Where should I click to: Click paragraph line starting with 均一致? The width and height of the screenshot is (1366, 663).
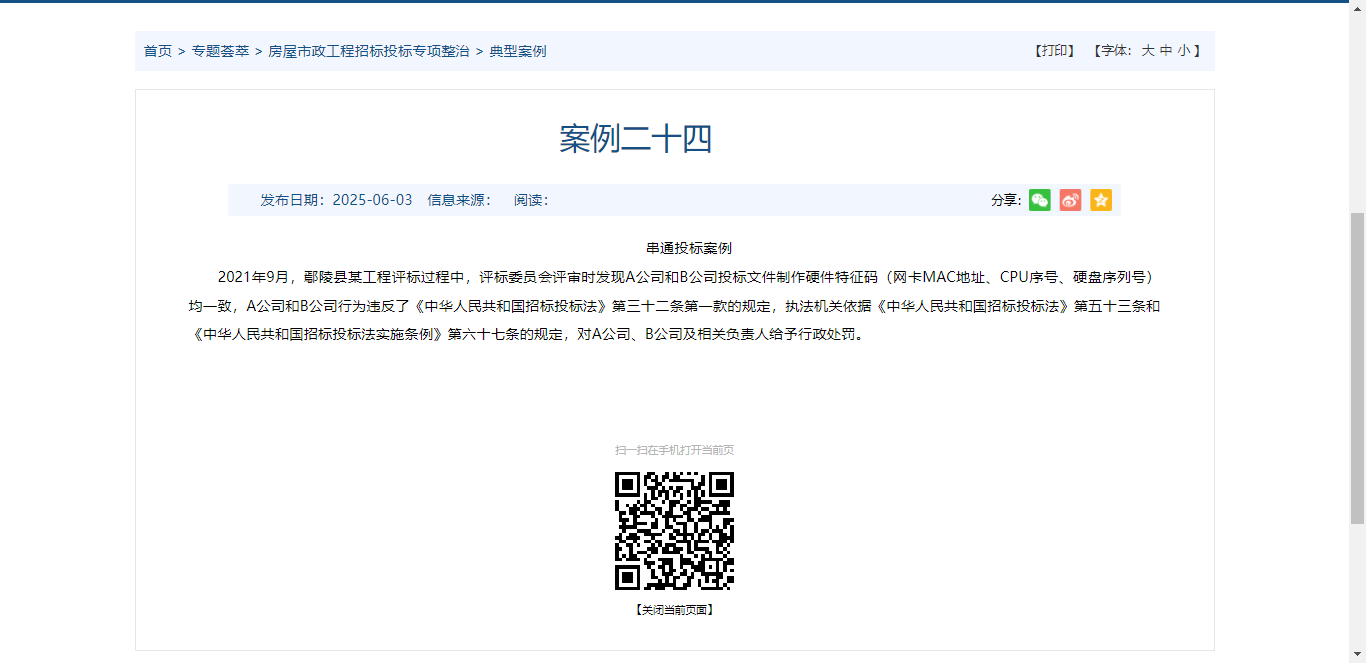(674, 306)
